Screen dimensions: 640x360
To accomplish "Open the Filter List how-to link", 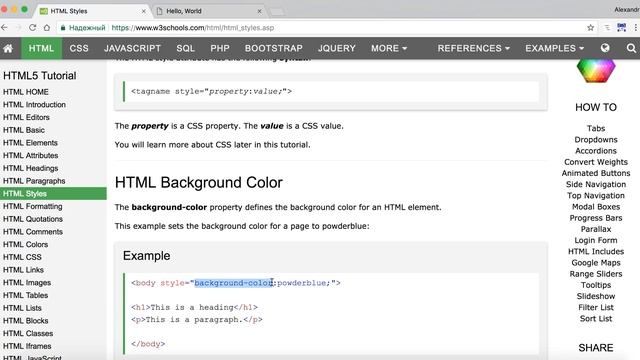I will coord(596,307).
